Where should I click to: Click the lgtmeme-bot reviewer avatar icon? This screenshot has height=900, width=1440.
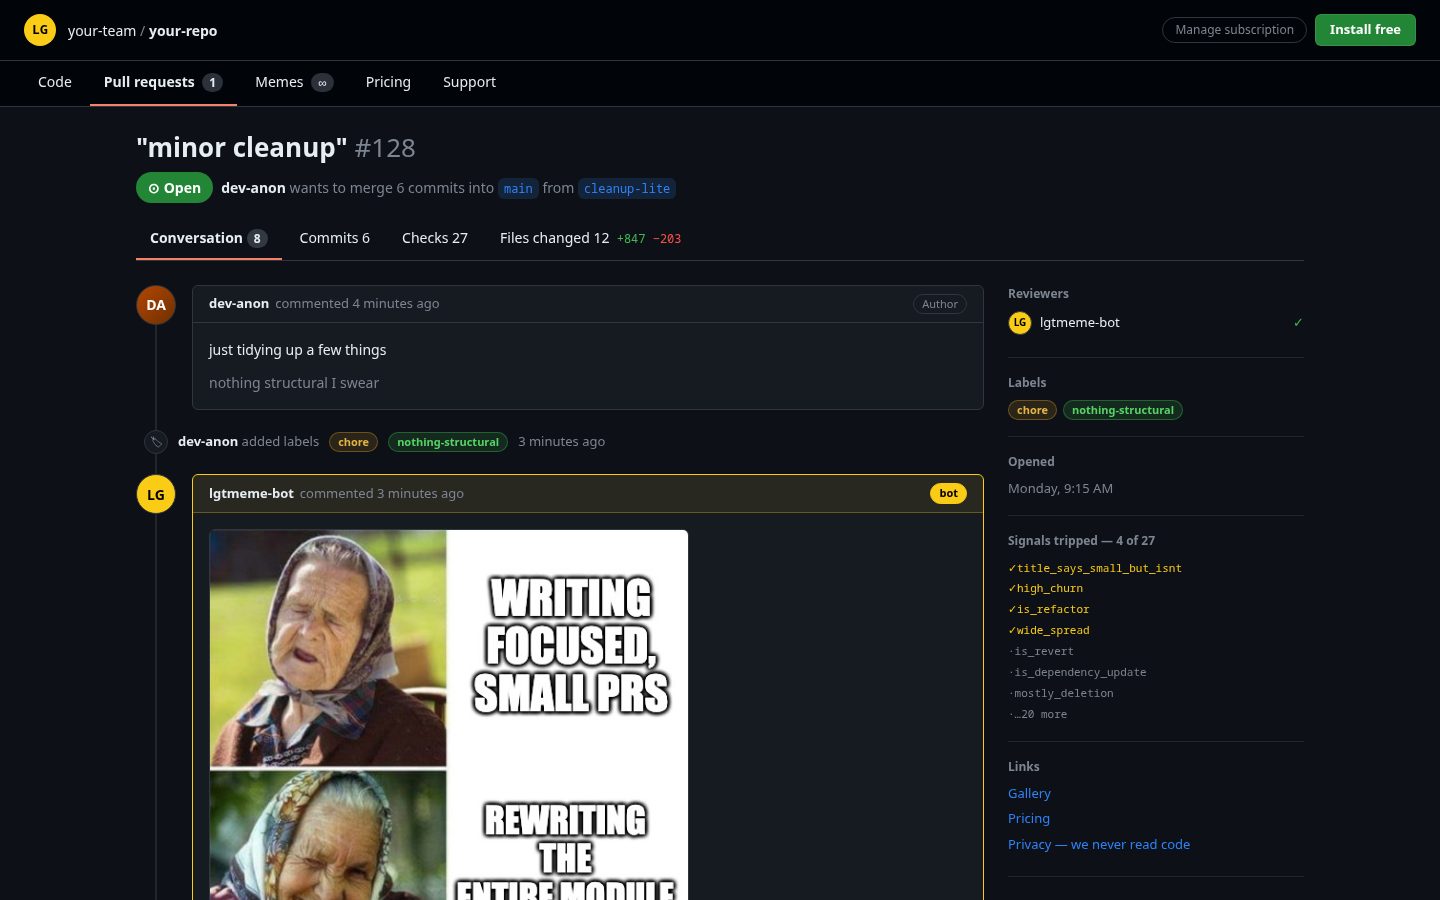tap(1019, 322)
